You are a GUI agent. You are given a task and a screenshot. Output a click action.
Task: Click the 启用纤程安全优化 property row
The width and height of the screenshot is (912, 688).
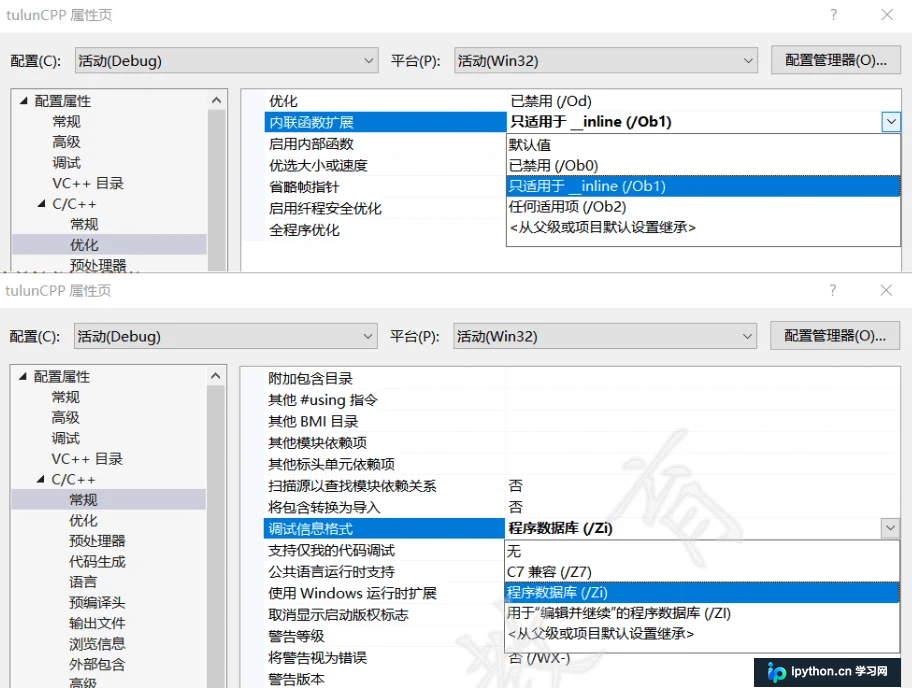point(385,208)
